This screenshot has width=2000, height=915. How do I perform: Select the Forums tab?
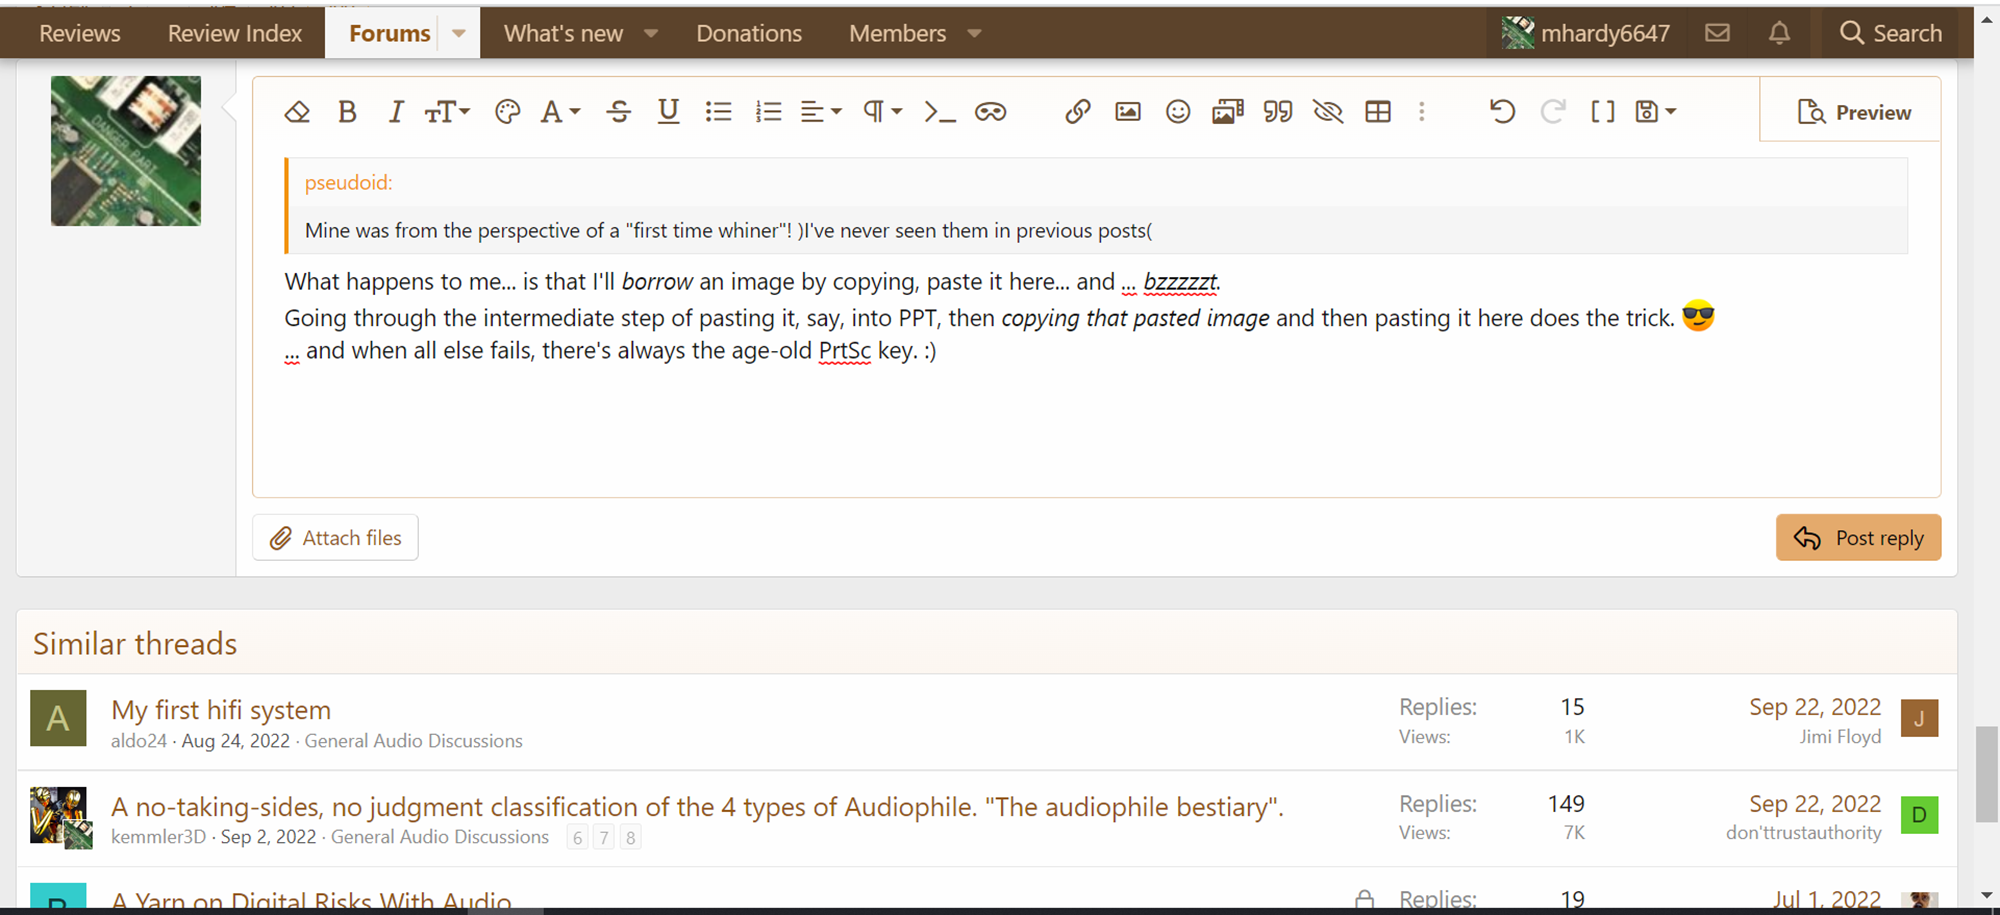click(389, 33)
